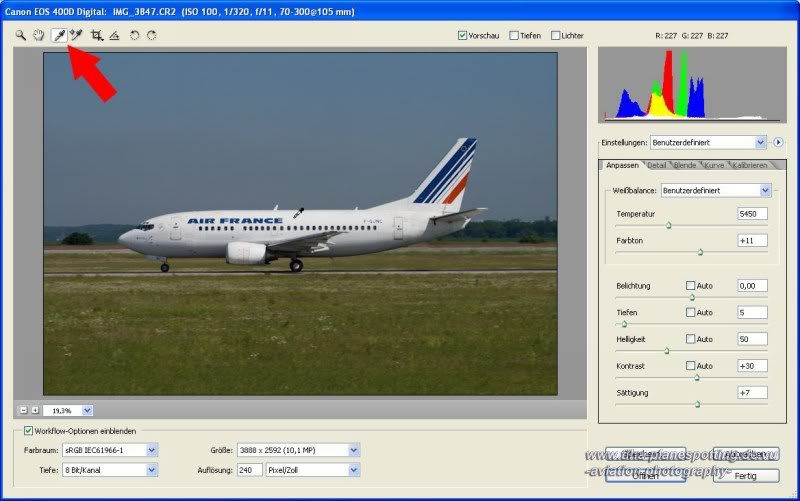This screenshot has width=800, height=501.
Task: Click the Belichtung slider handle
Action: click(x=692, y=297)
